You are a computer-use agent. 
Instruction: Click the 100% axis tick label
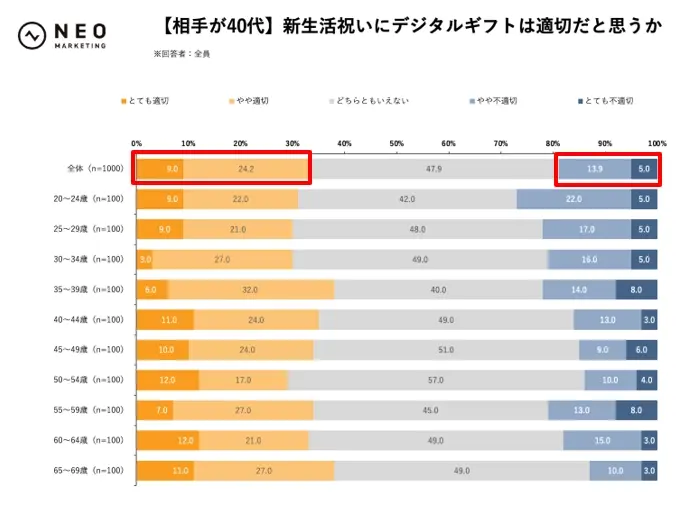click(657, 143)
